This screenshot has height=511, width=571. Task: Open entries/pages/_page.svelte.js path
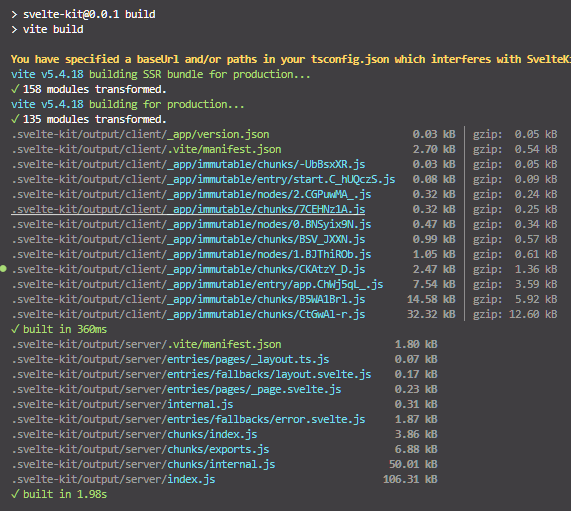(176, 389)
